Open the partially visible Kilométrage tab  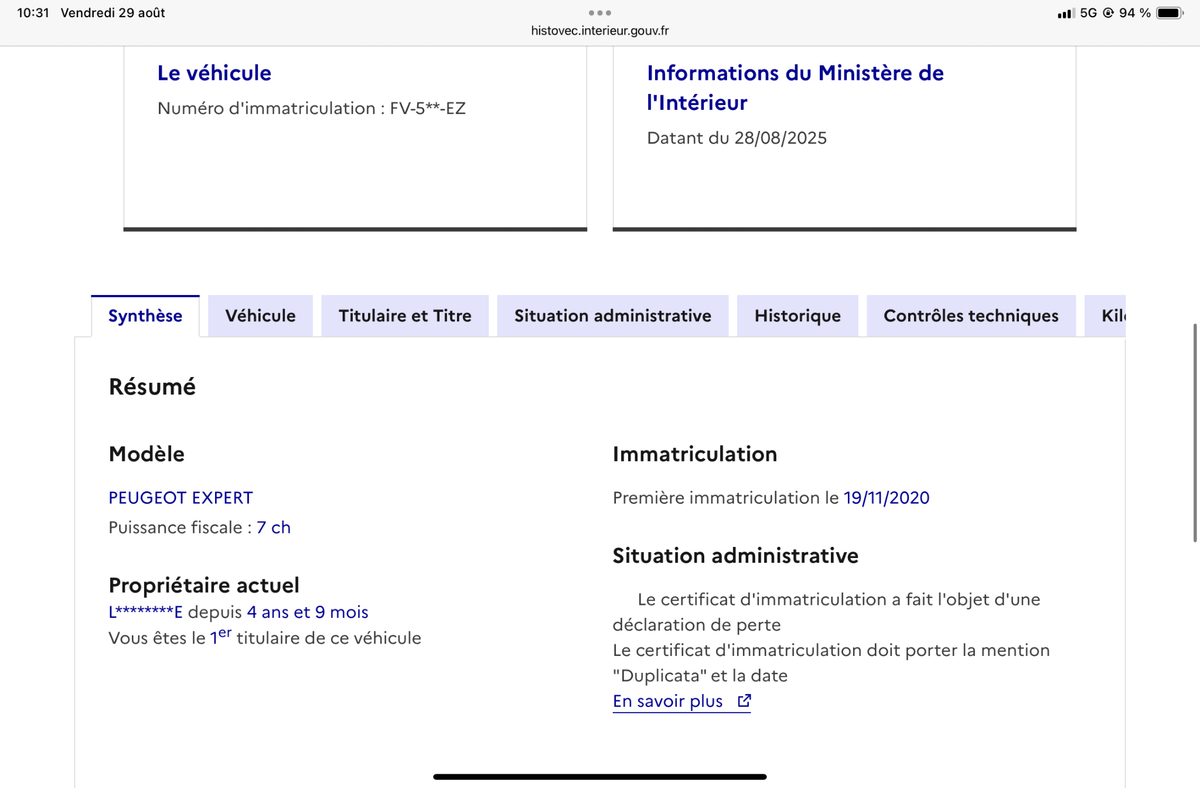click(1106, 316)
